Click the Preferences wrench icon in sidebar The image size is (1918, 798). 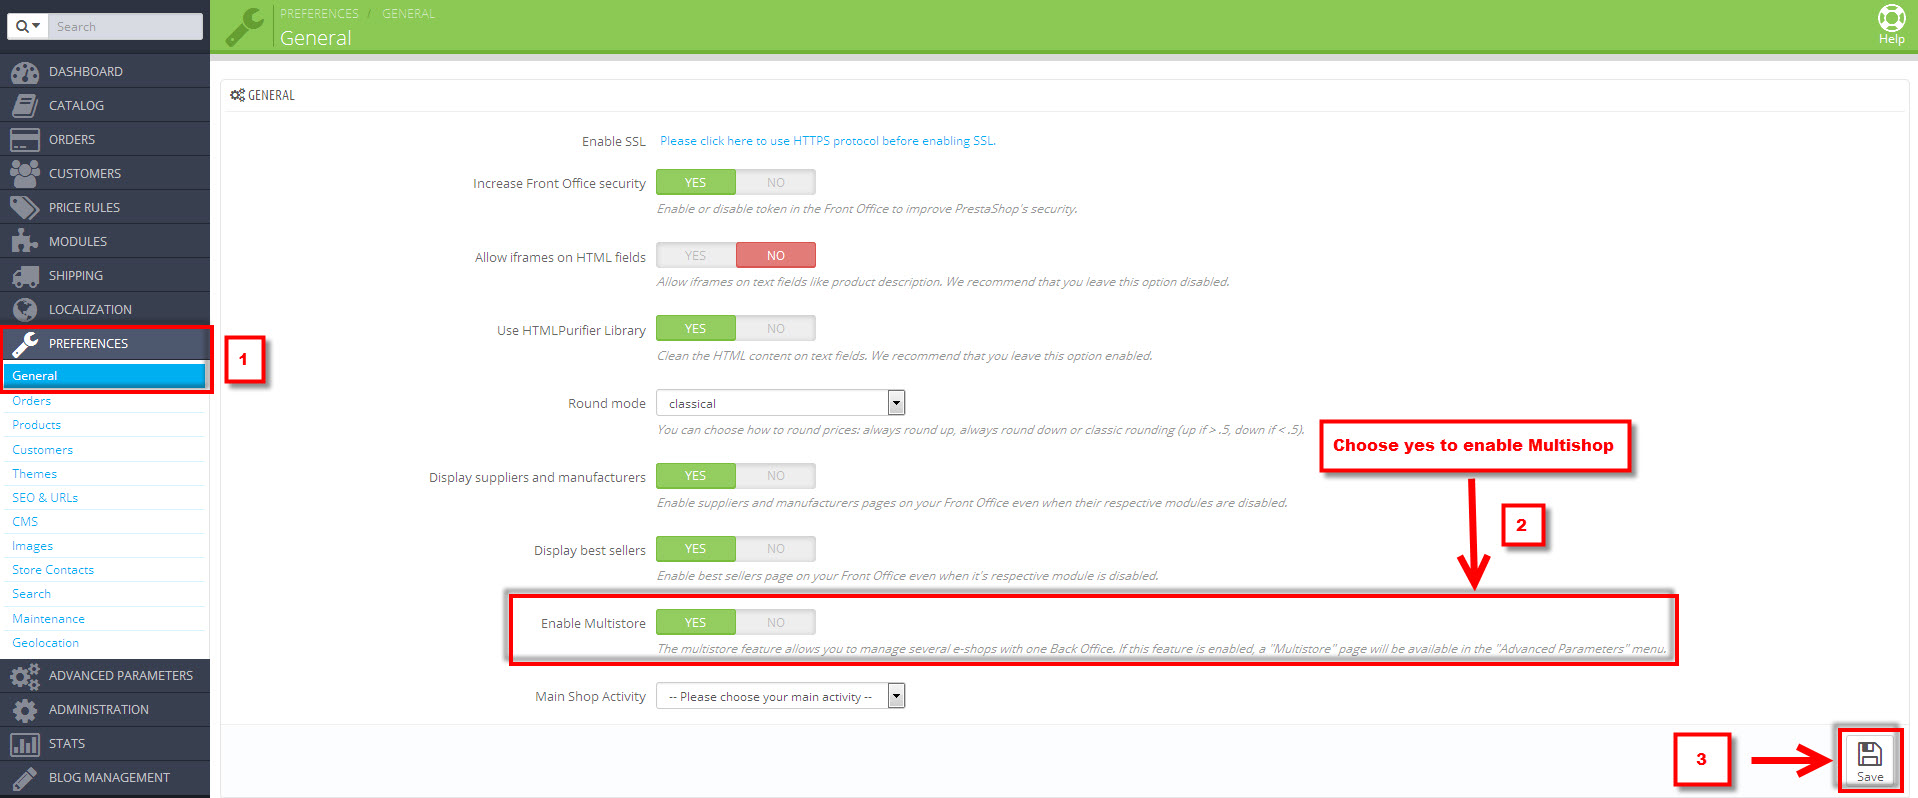click(x=25, y=344)
